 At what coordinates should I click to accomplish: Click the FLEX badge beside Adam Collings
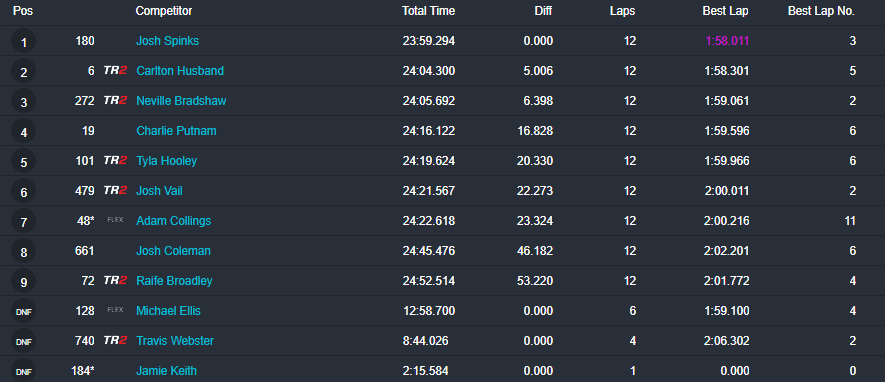(115, 220)
